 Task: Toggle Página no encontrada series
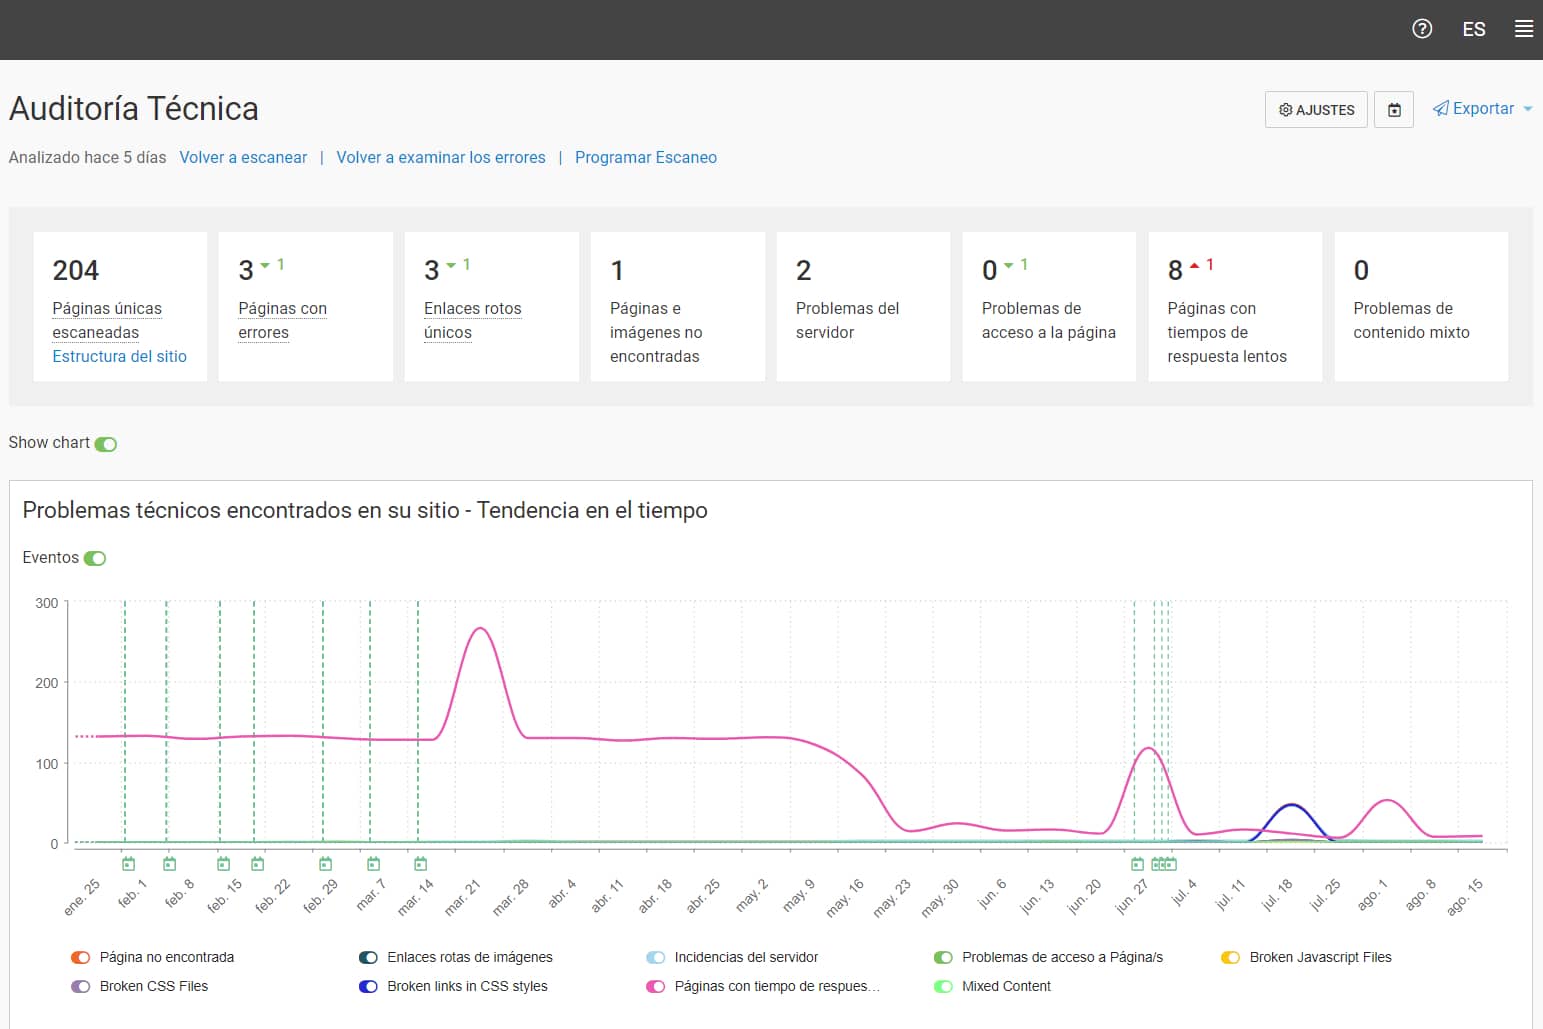point(81,957)
